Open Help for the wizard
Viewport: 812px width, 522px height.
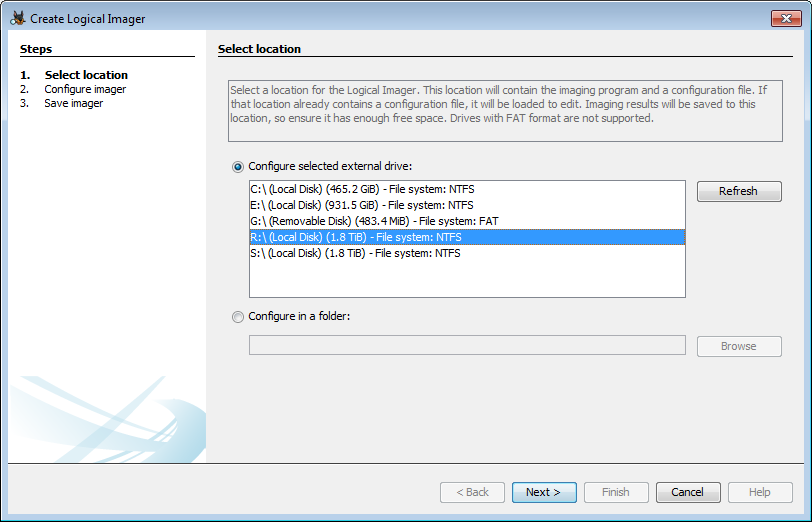[759, 492]
